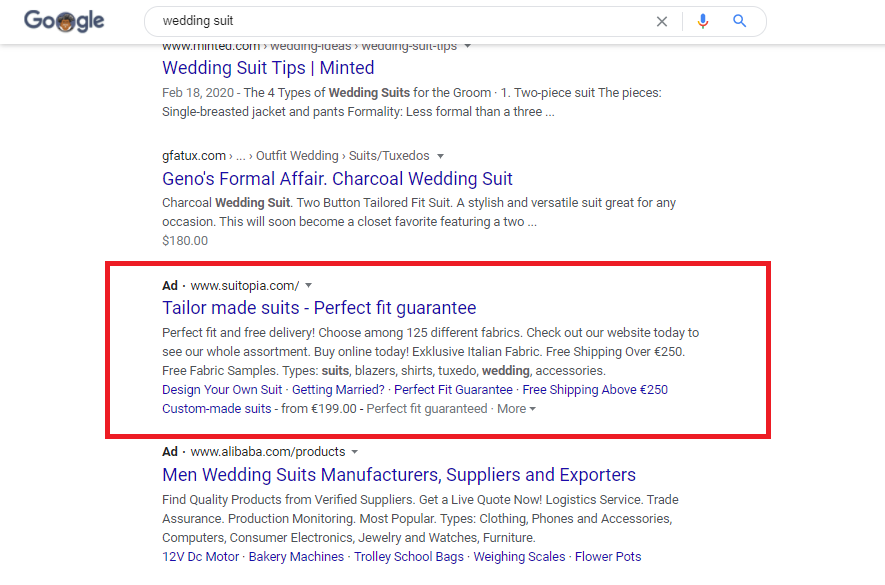Image resolution: width=885 pixels, height=585 pixels.
Task: Open Geno's Formal Affair Charcoal Wedding Suit
Action: pos(337,179)
